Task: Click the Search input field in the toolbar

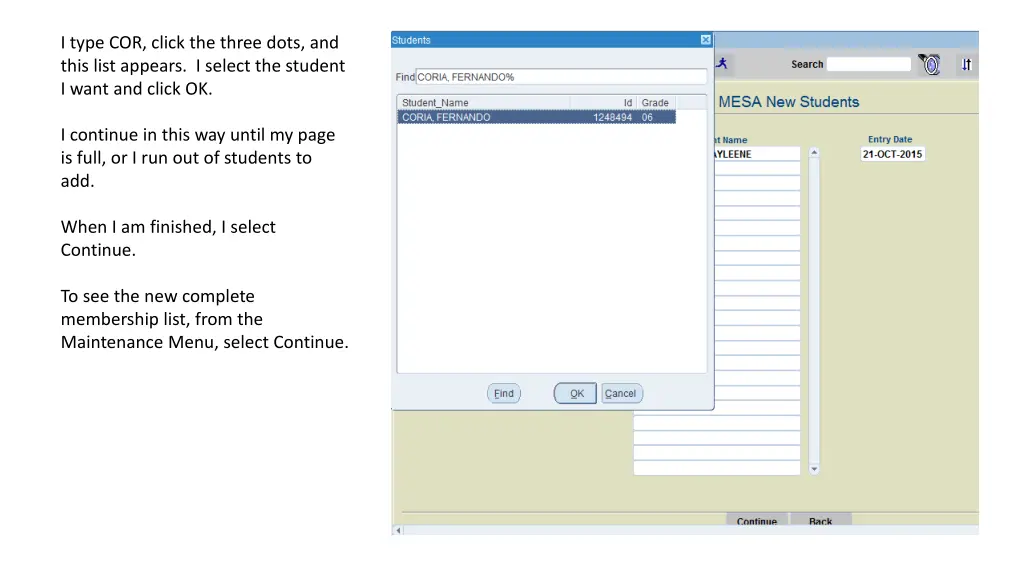Action: coord(869,64)
